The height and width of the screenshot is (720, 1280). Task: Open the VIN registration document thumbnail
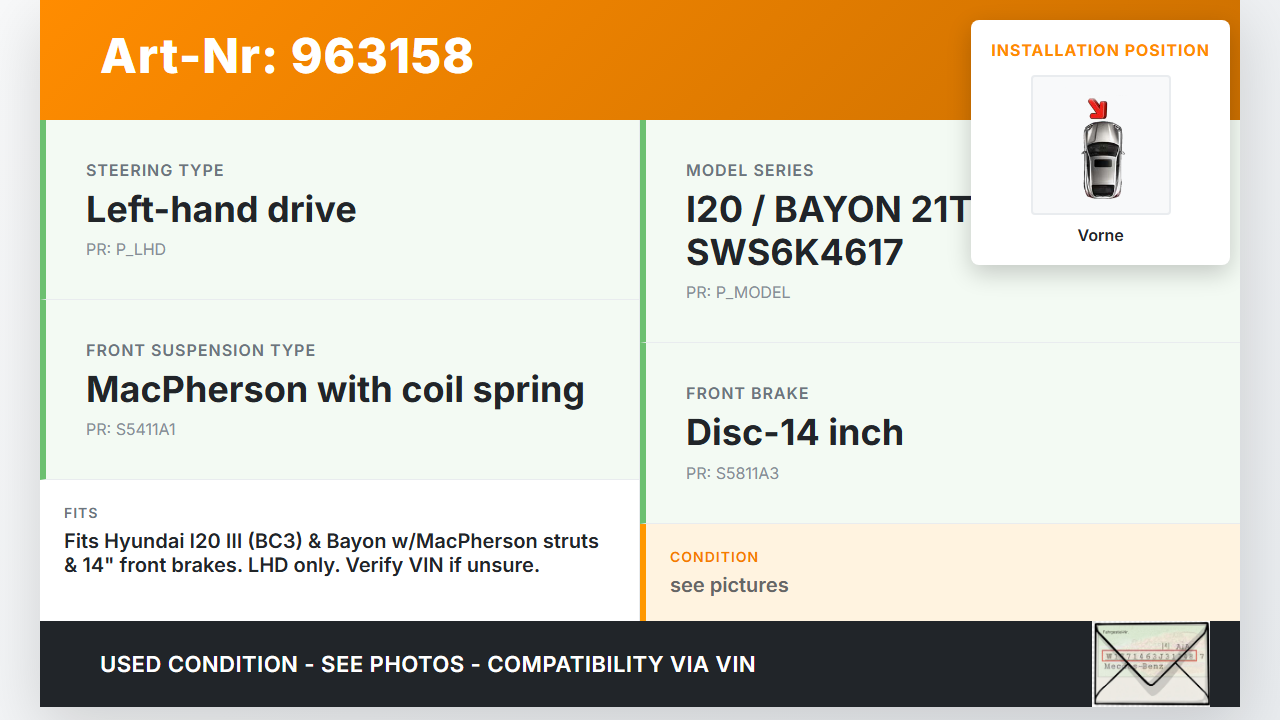click(x=1151, y=664)
